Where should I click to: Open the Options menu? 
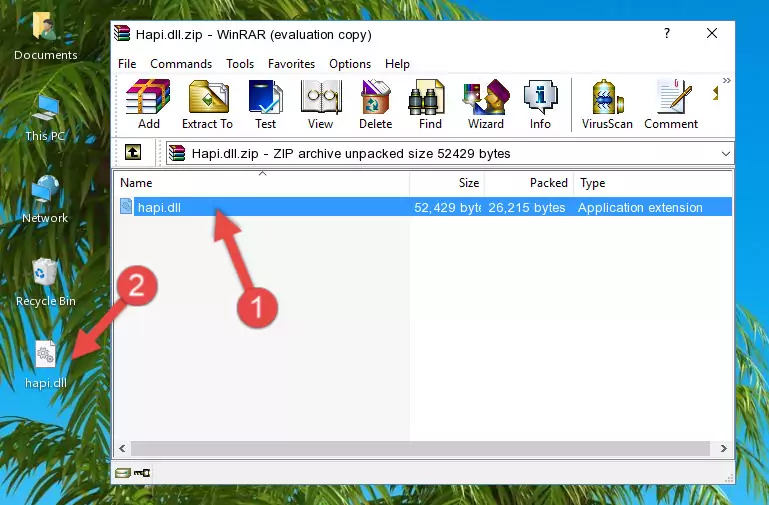[350, 64]
